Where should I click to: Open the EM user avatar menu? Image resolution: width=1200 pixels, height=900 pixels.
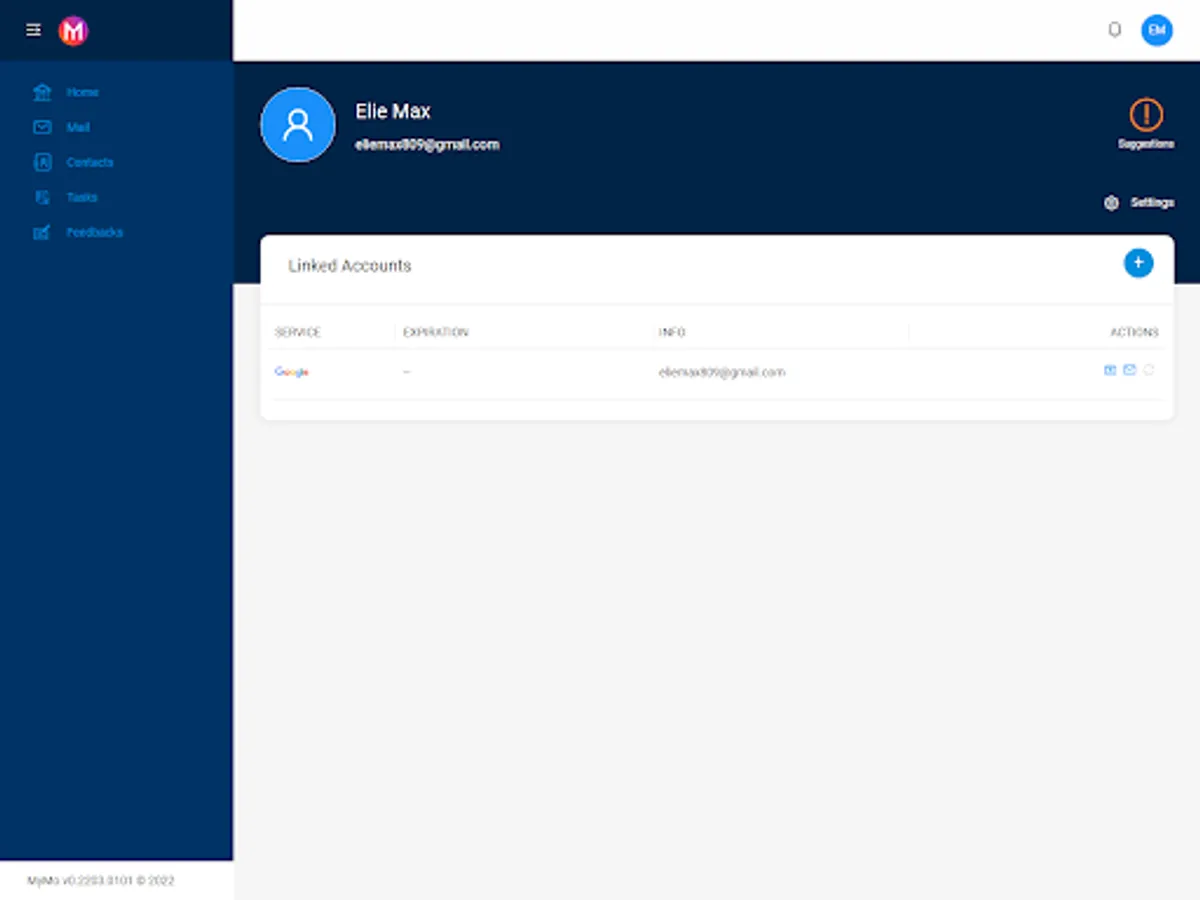click(x=1157, y=30)
